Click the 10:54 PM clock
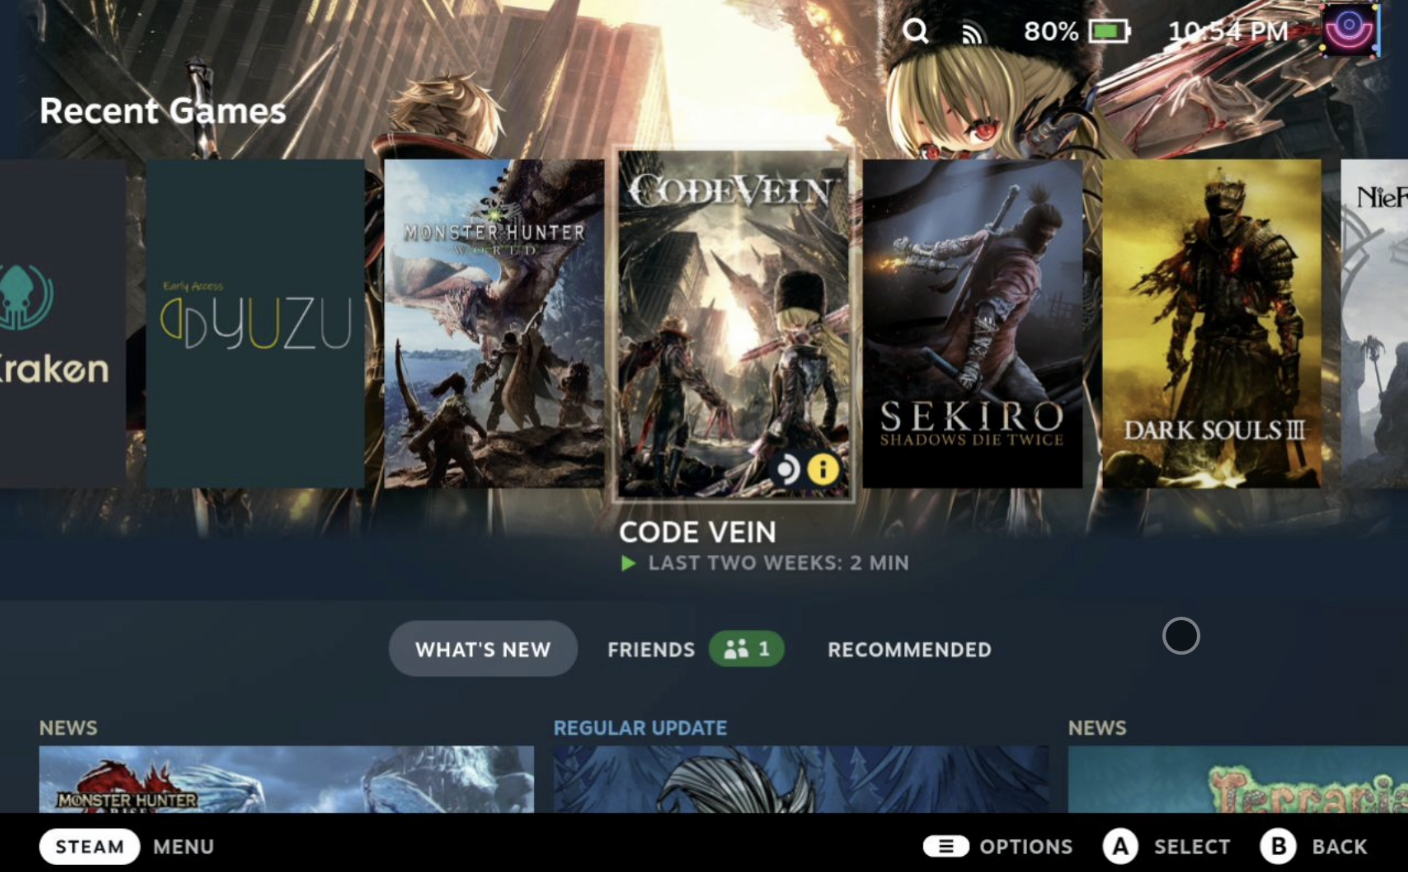The image size is (1408, 872). tap(1228, 32)
